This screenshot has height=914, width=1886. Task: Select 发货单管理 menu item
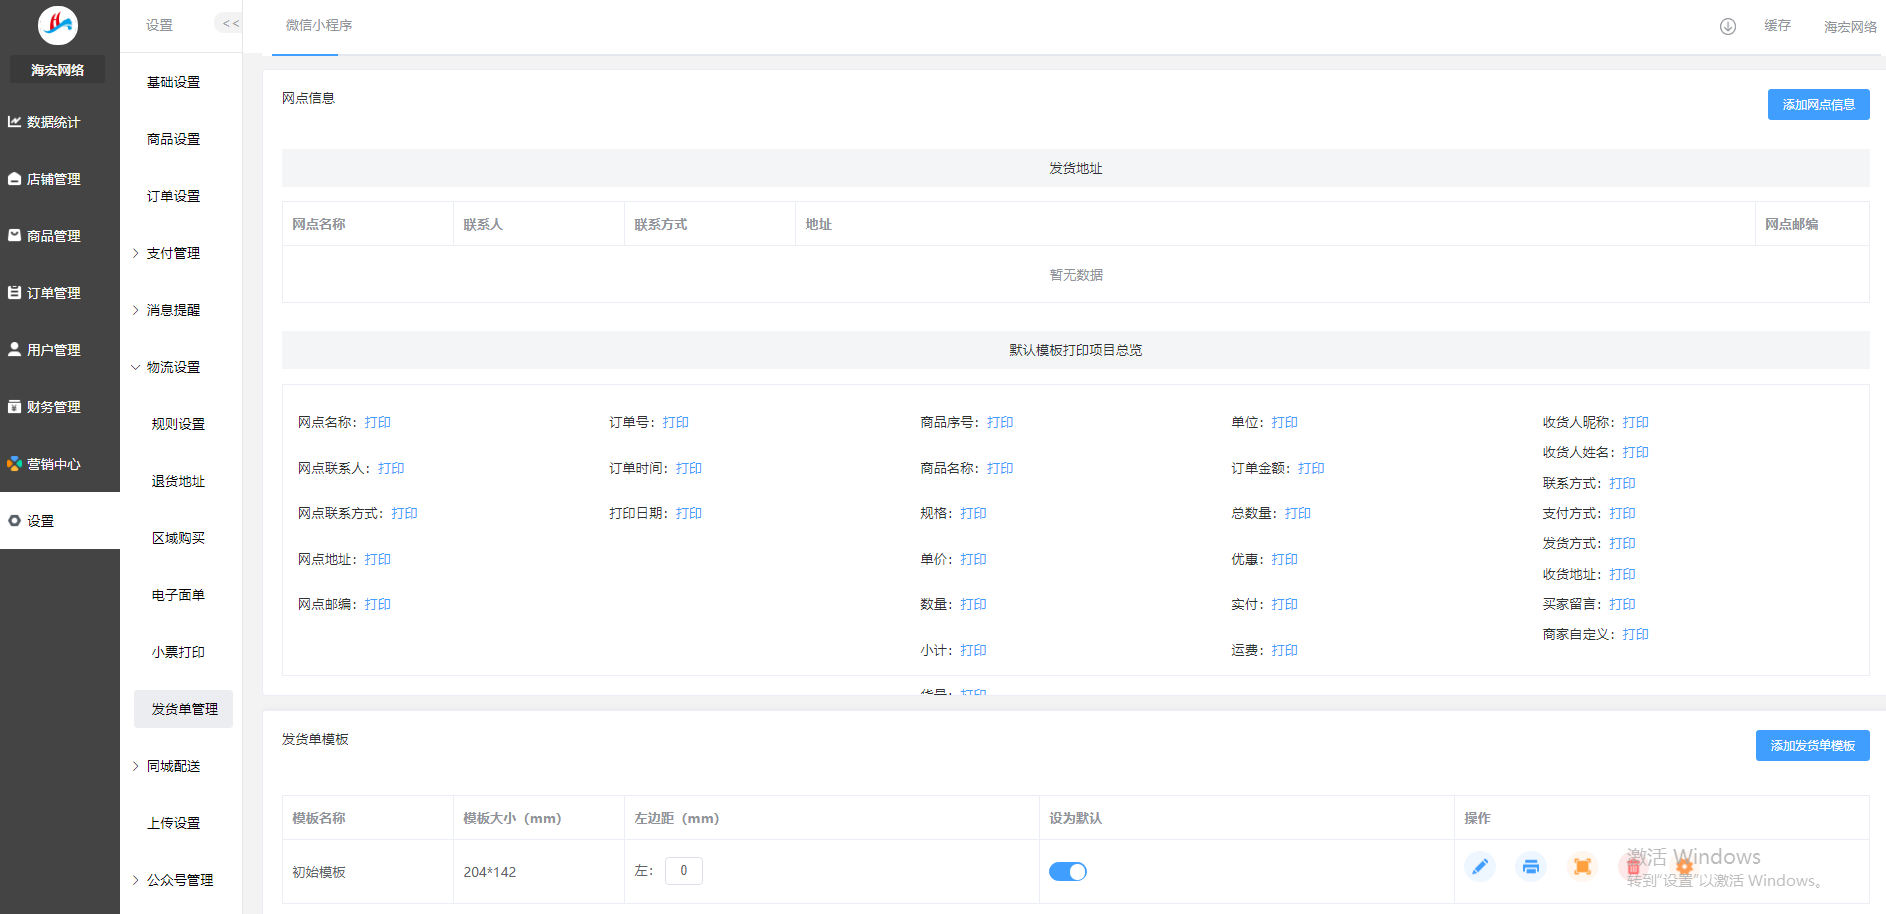[184, 709]
